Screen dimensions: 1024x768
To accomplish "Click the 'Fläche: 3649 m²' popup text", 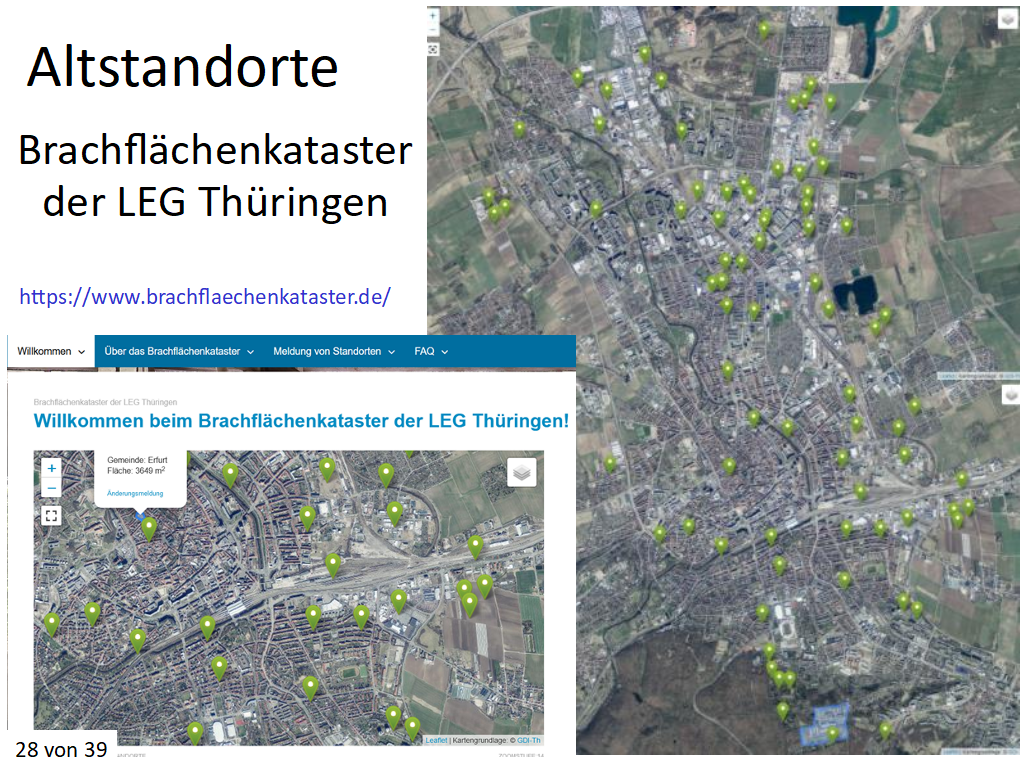I will pos(136,470).
